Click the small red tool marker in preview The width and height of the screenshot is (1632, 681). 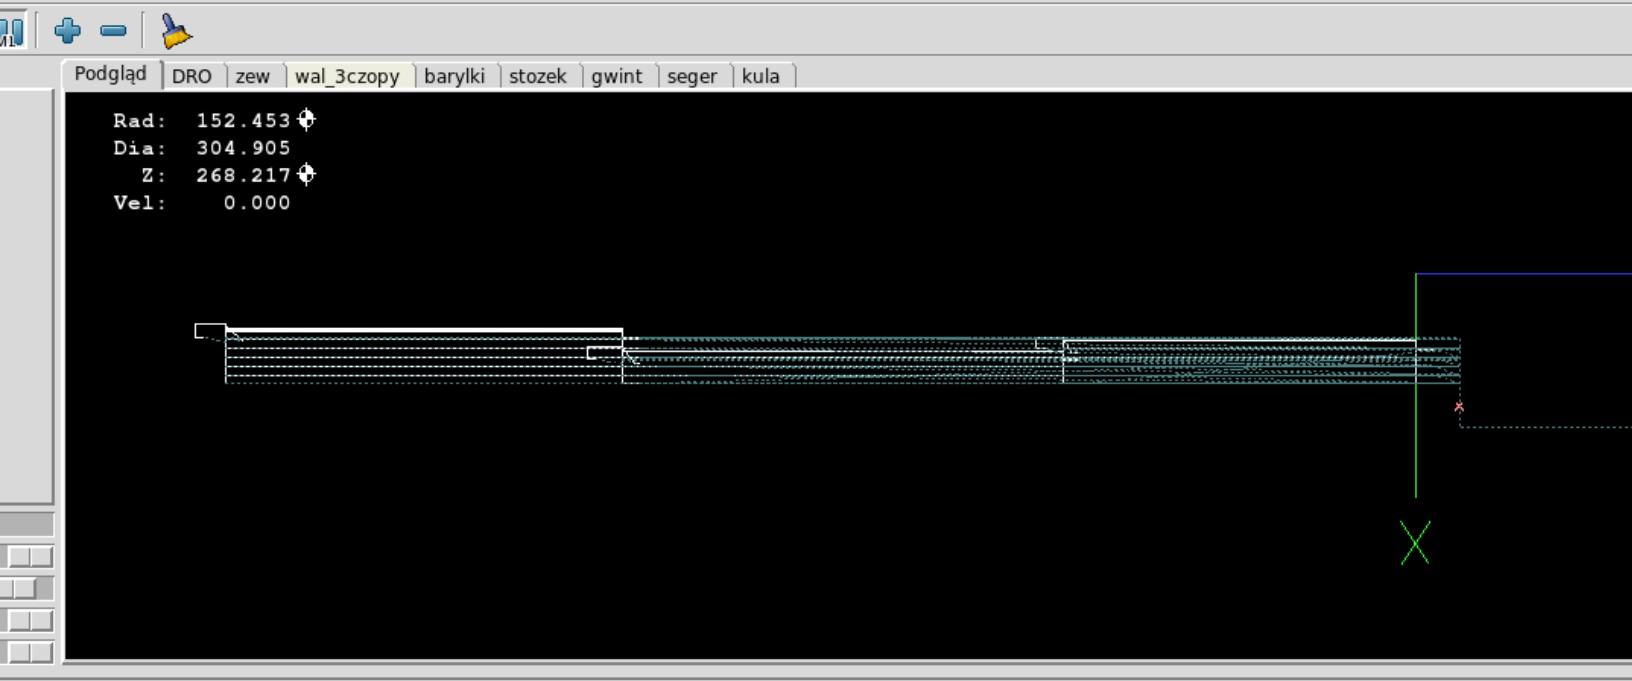1459,406
